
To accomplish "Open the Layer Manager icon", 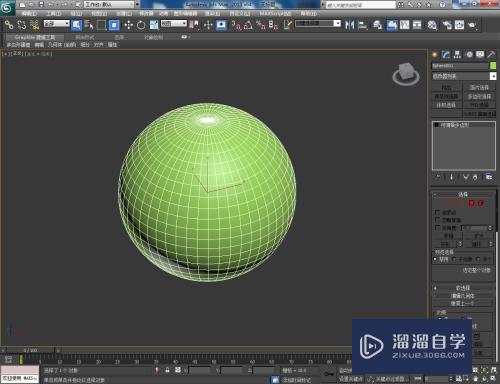I will pos(377,25).
